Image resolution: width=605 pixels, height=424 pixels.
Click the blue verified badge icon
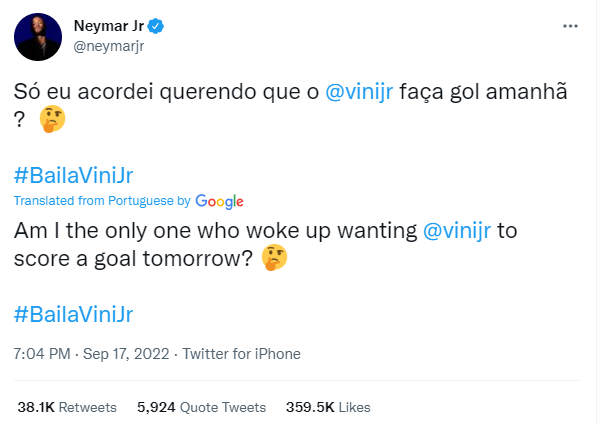click(158, 25)
